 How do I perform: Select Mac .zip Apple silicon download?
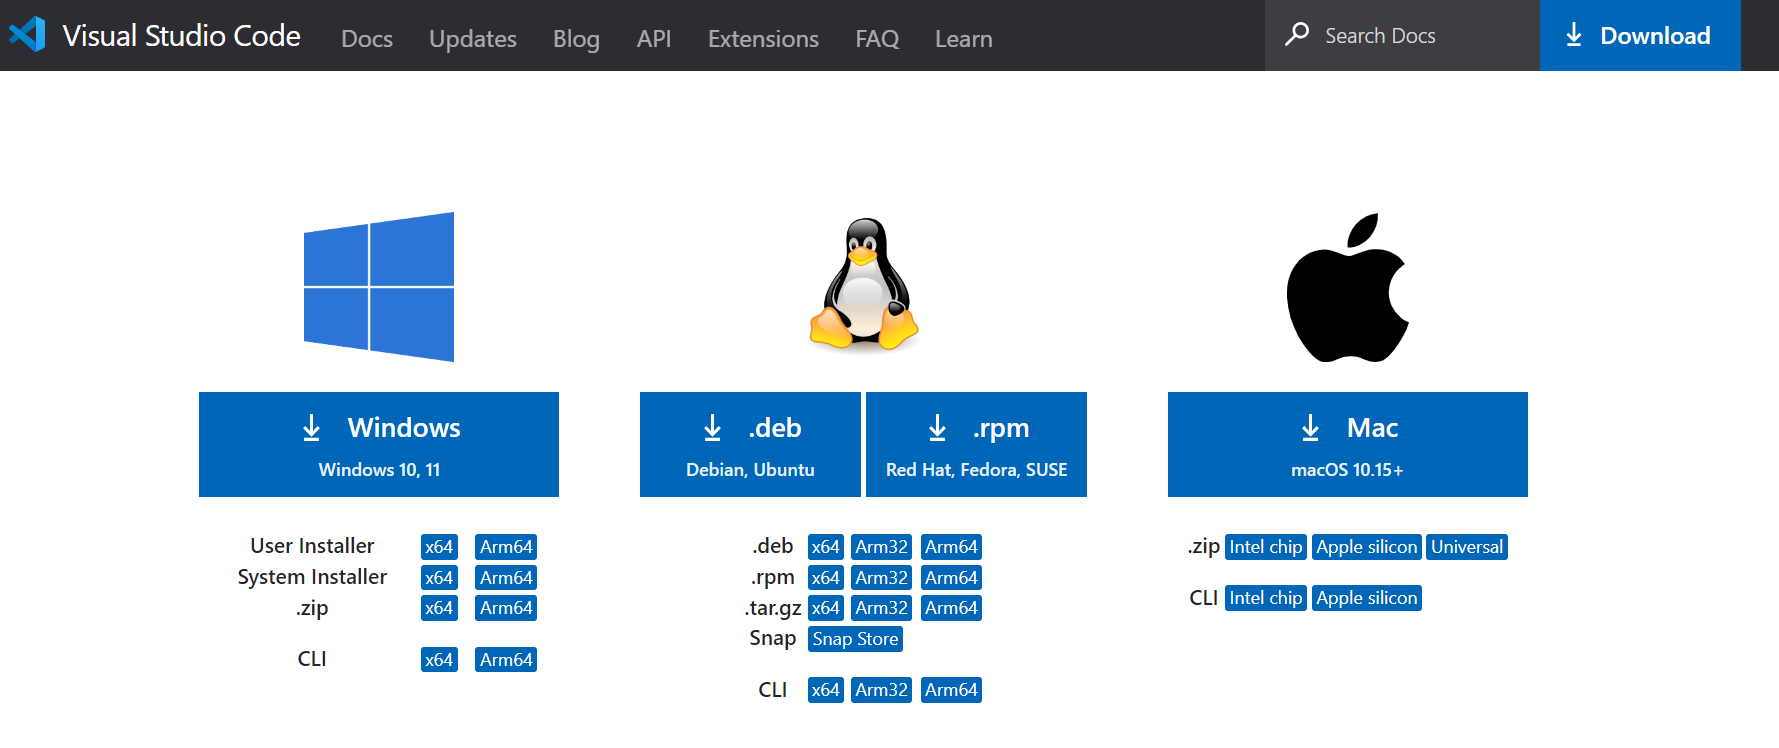click(1367, 547)
